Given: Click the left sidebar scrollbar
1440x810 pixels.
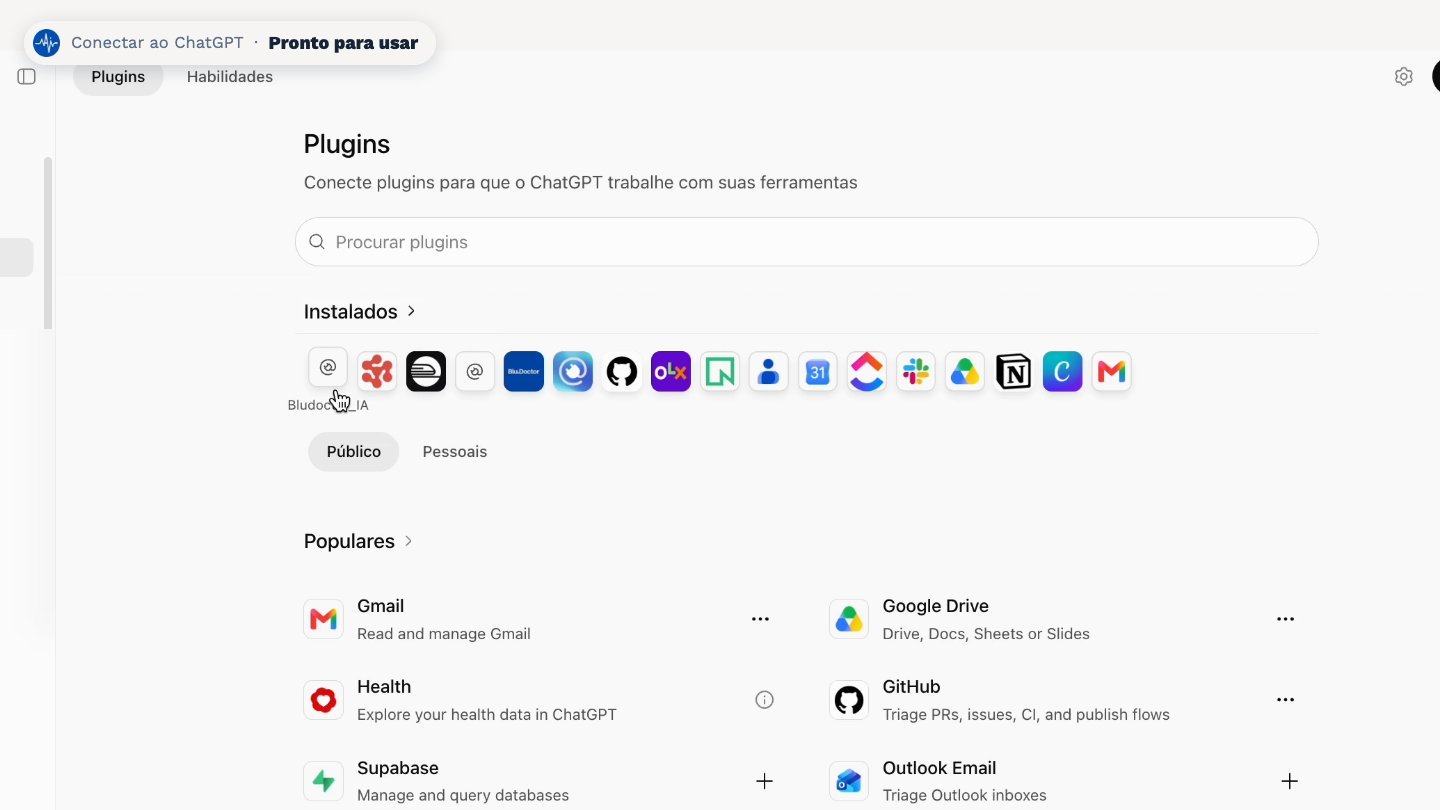Looking at the screenshot, I should coord(48,243).
